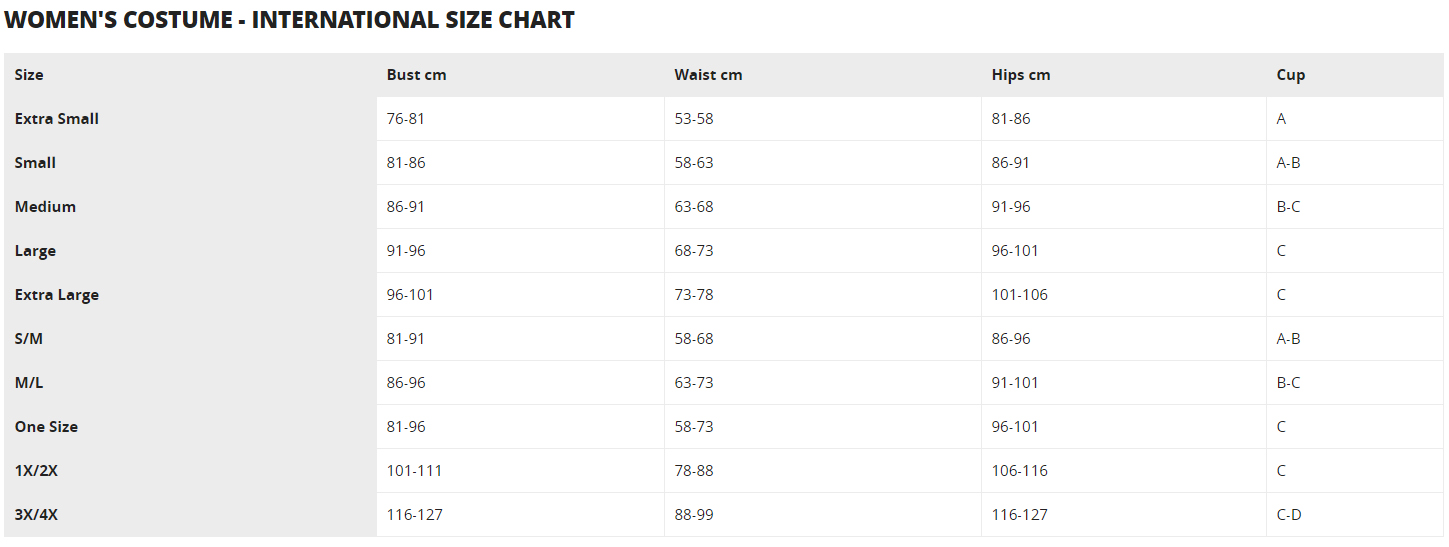Screen dimensions: 1449x547
Task: Click the Extra Small cup value A
Action: coord(1282,119)
